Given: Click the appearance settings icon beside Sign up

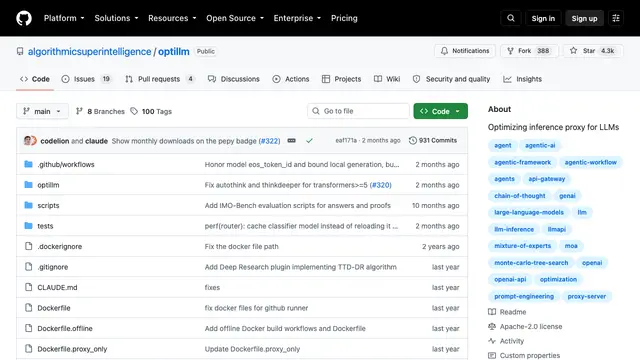Looking at the screenshot, I should click(616, 18).
